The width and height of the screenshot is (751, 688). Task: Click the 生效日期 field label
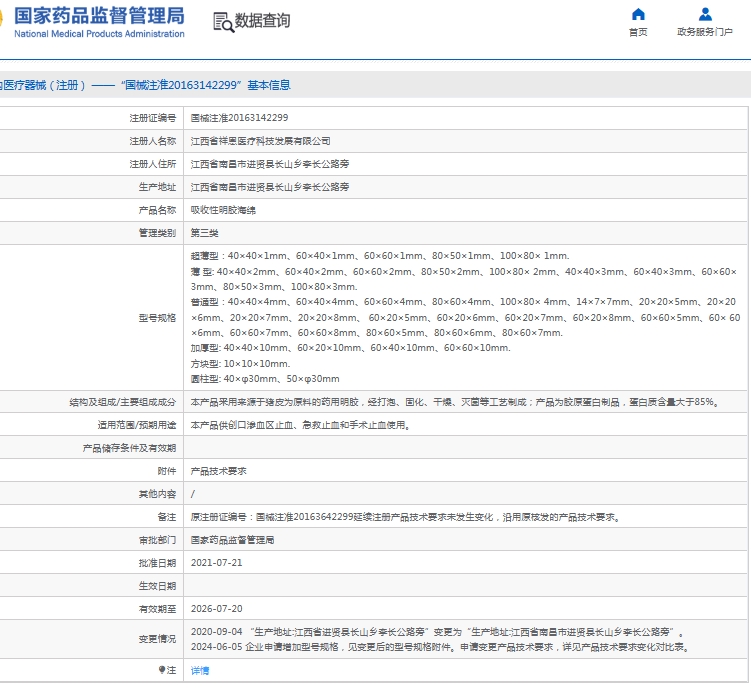158,586
